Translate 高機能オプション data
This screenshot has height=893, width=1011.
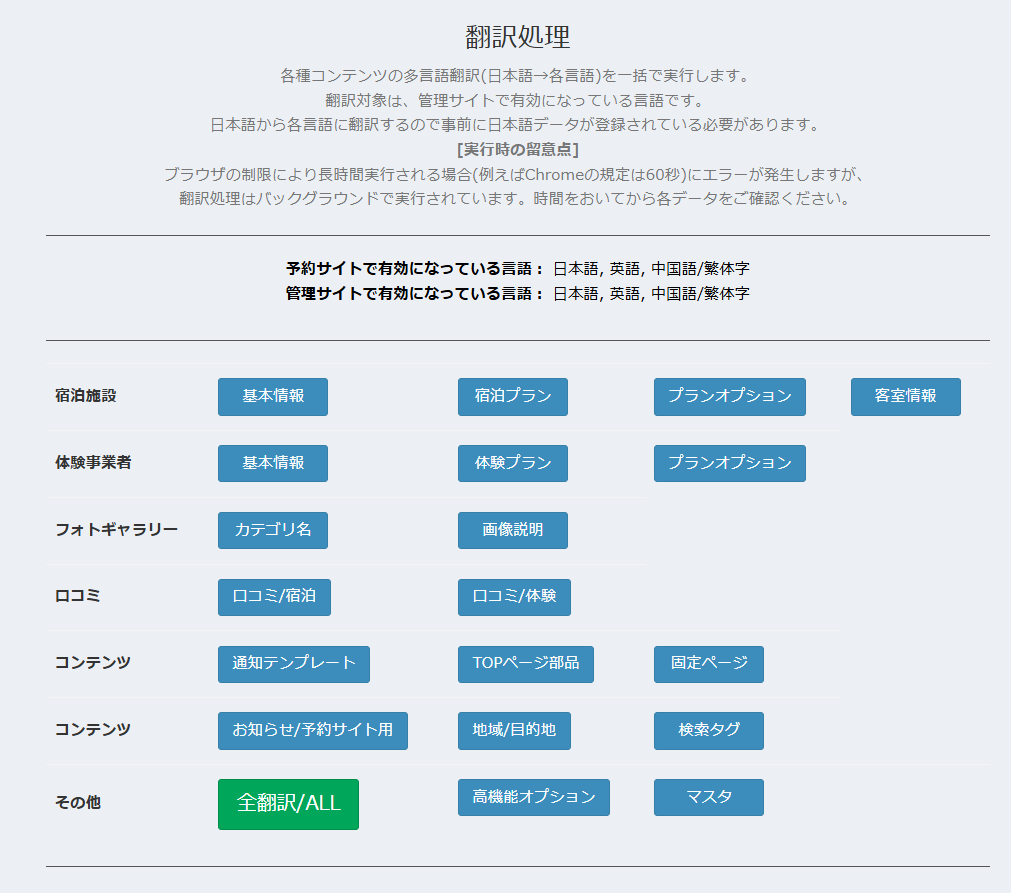pyautogui.click(x=533, y=797)
